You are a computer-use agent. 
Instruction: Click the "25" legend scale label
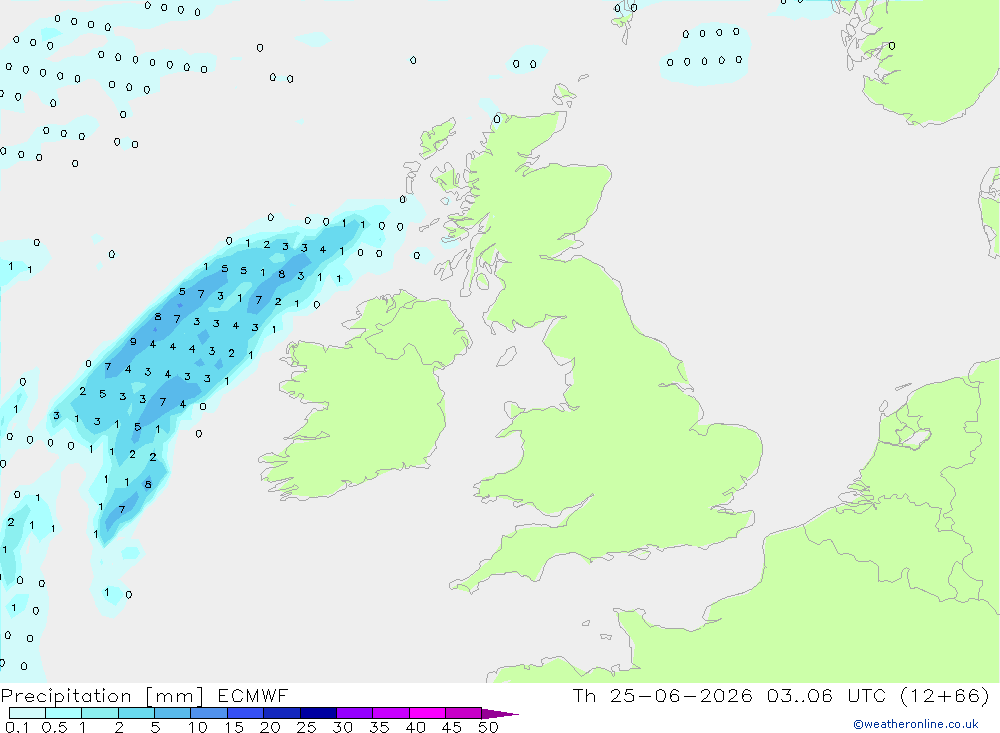tap(306, 727)
